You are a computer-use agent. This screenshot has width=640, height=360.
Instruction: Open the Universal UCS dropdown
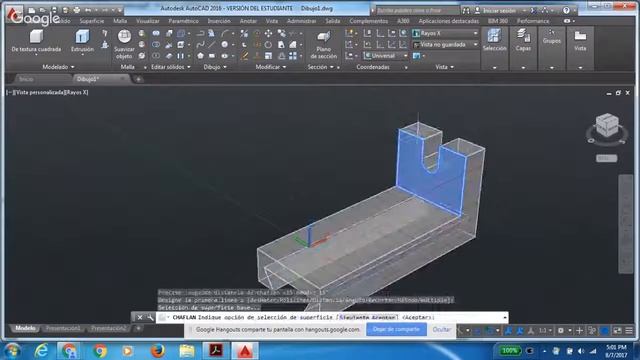click(x=386, y=56)
